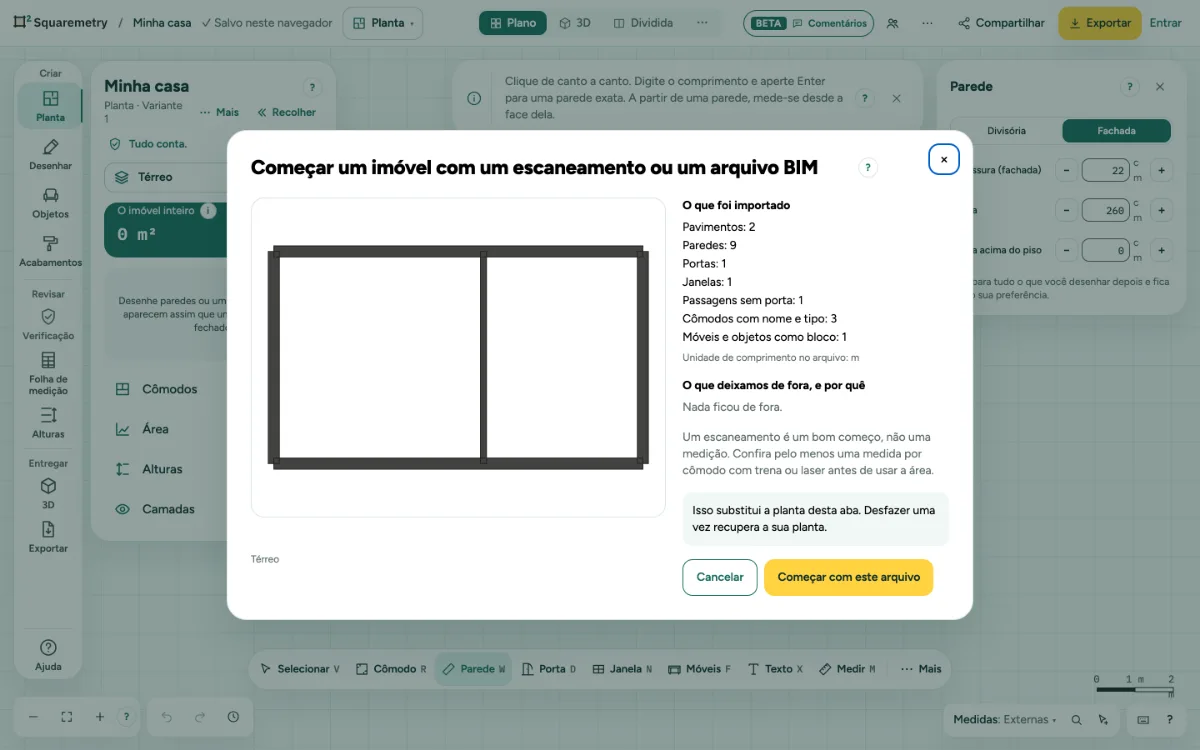Screen dimensions: 1200x750
Task: Select the Divisória wall type
Action: (1006, 130)
